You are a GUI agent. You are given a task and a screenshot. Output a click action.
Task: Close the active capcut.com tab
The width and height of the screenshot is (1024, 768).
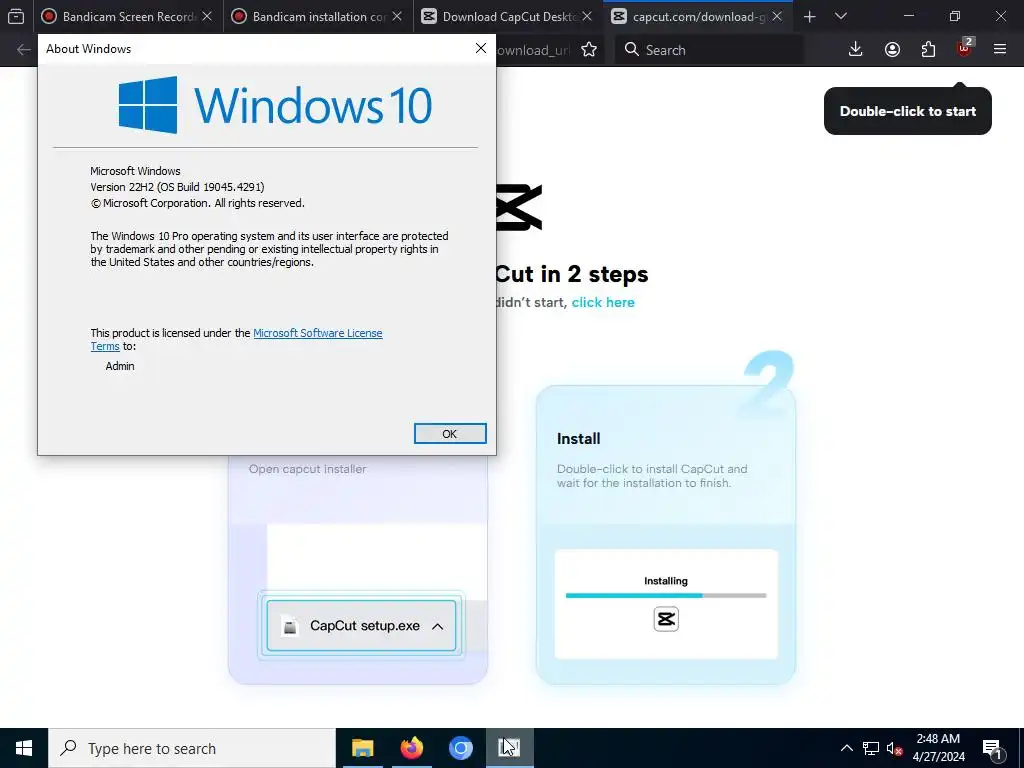777,16
